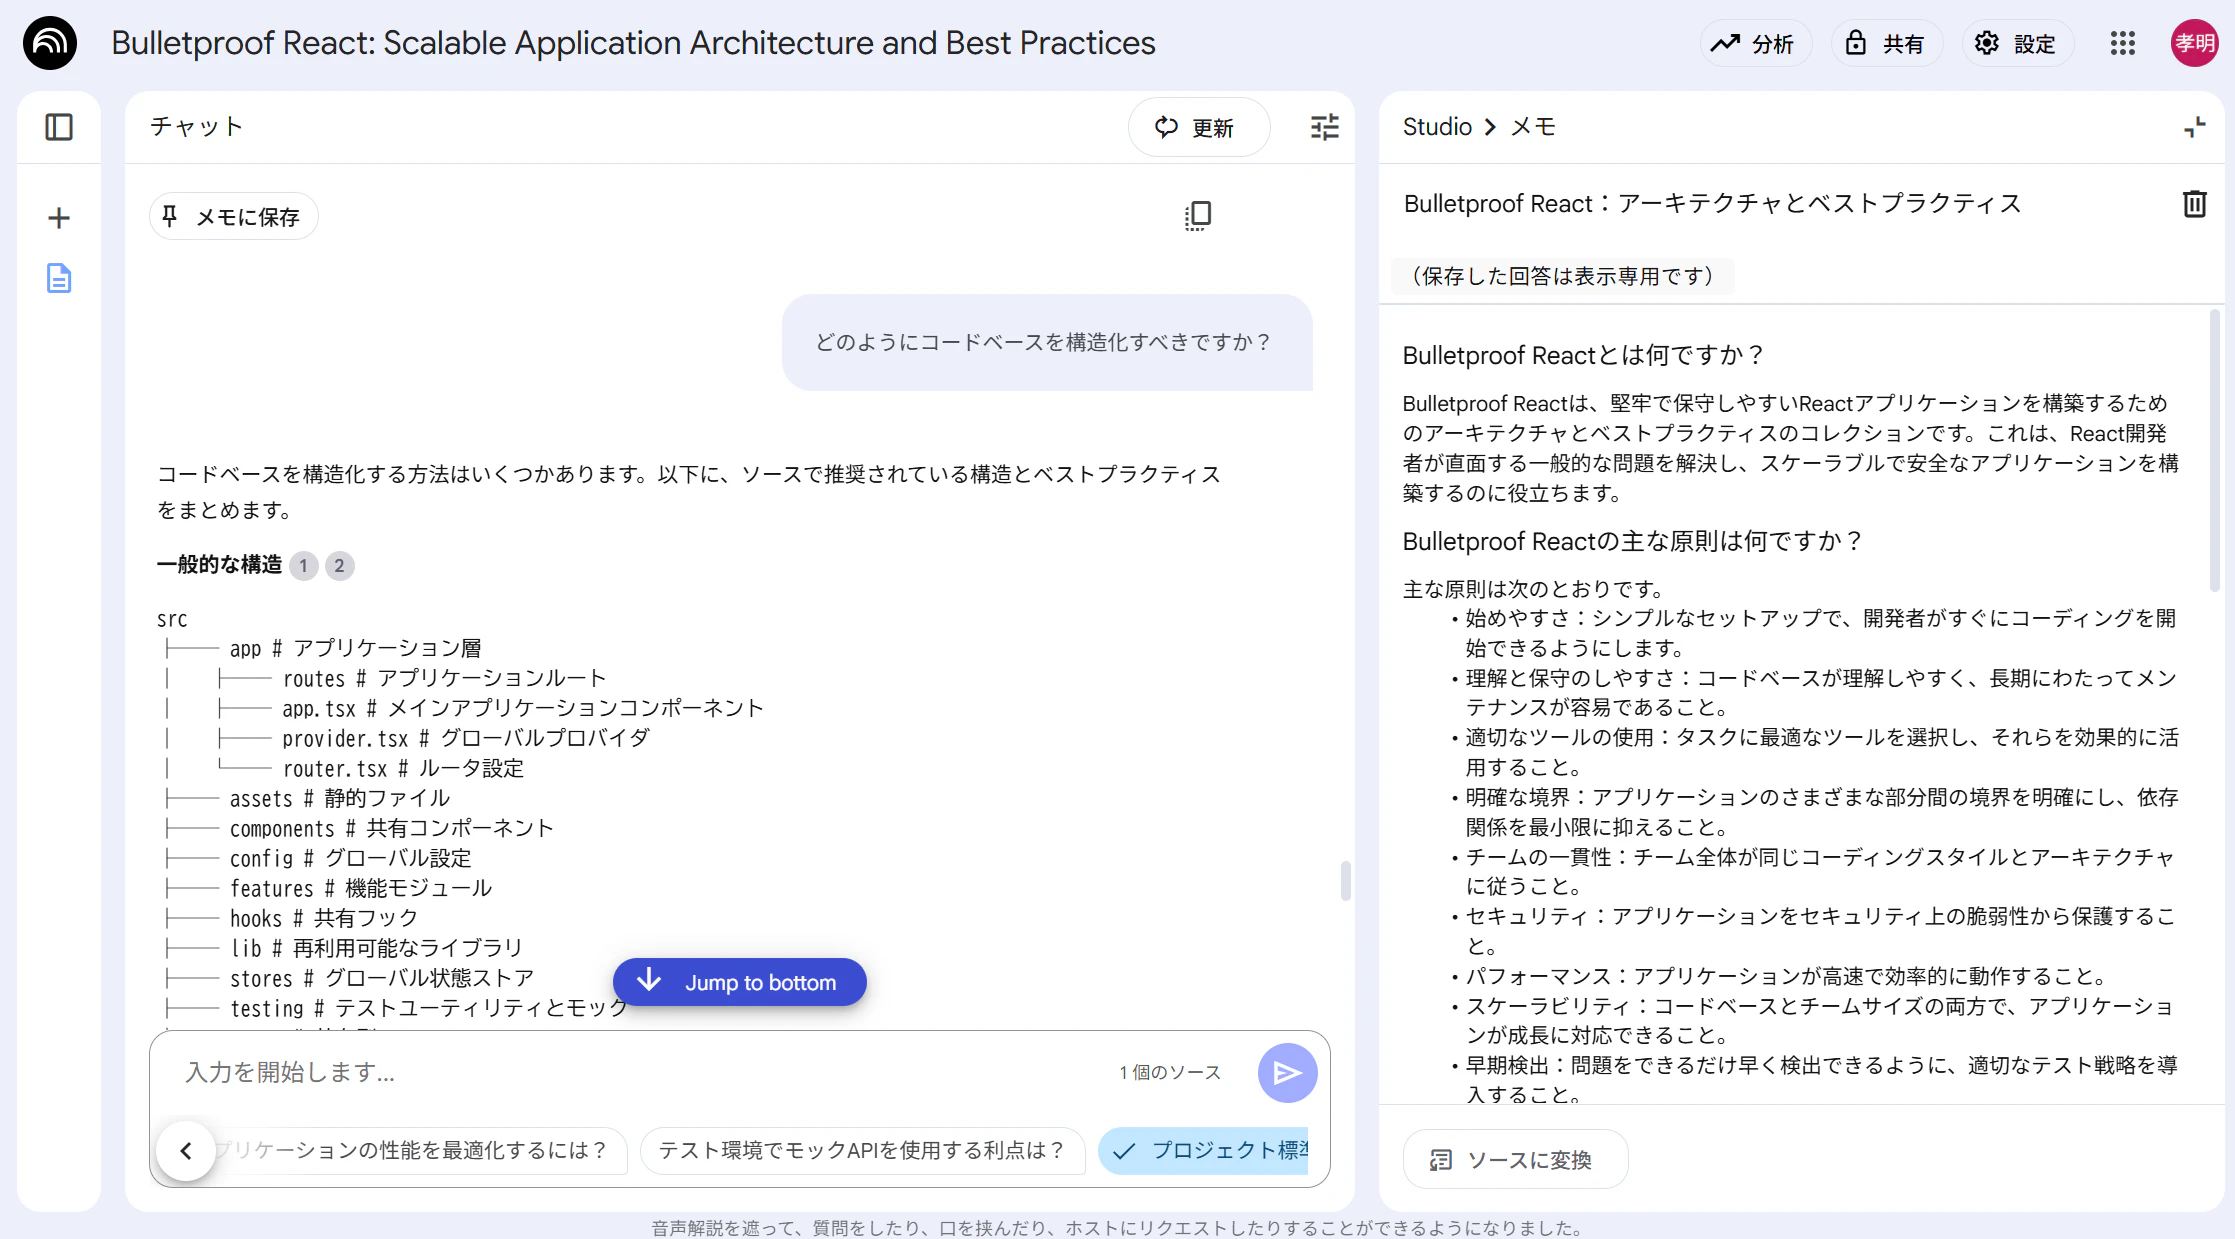Click the 分析 analytics button
The width and height of the screenshot is (2235, 1239).
[x=1755, y=43]
